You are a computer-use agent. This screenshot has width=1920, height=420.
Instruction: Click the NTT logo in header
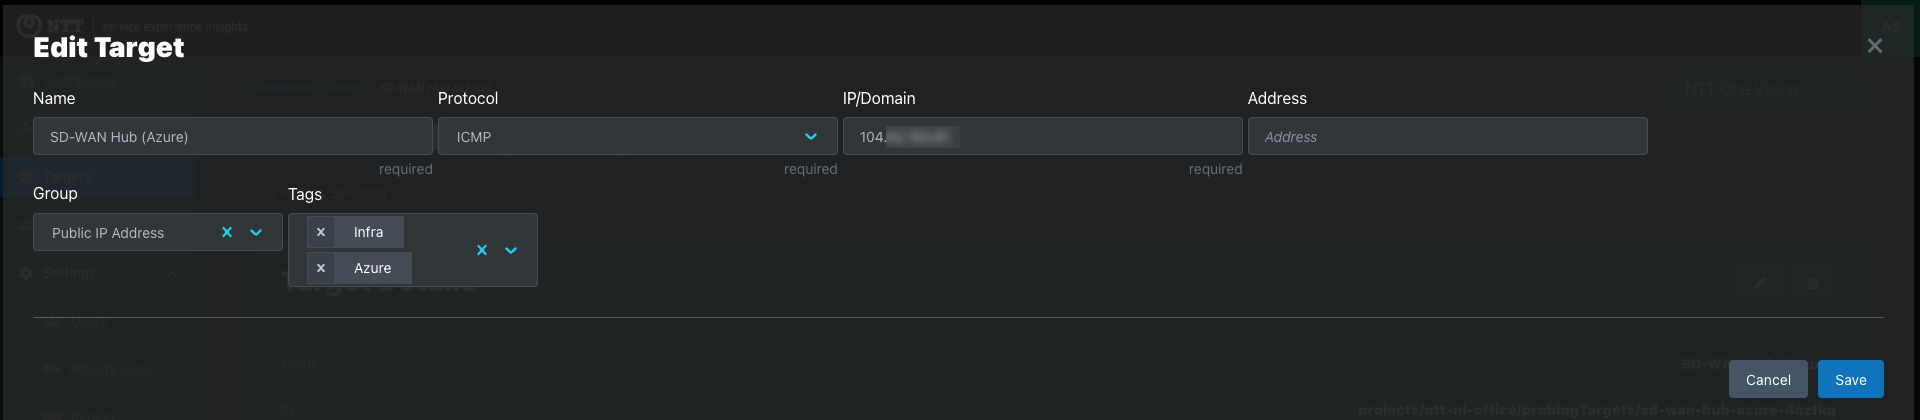tap(50, 25)
